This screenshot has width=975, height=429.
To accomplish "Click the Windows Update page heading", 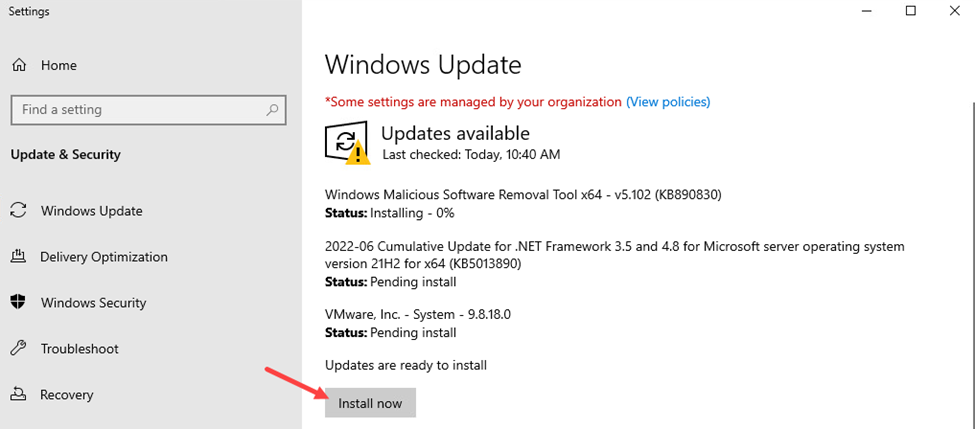I will (423, 64).
